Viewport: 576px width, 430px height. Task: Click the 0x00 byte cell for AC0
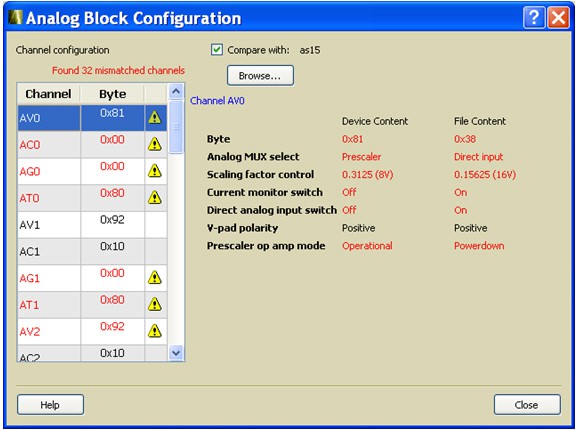tap(112, 145)
